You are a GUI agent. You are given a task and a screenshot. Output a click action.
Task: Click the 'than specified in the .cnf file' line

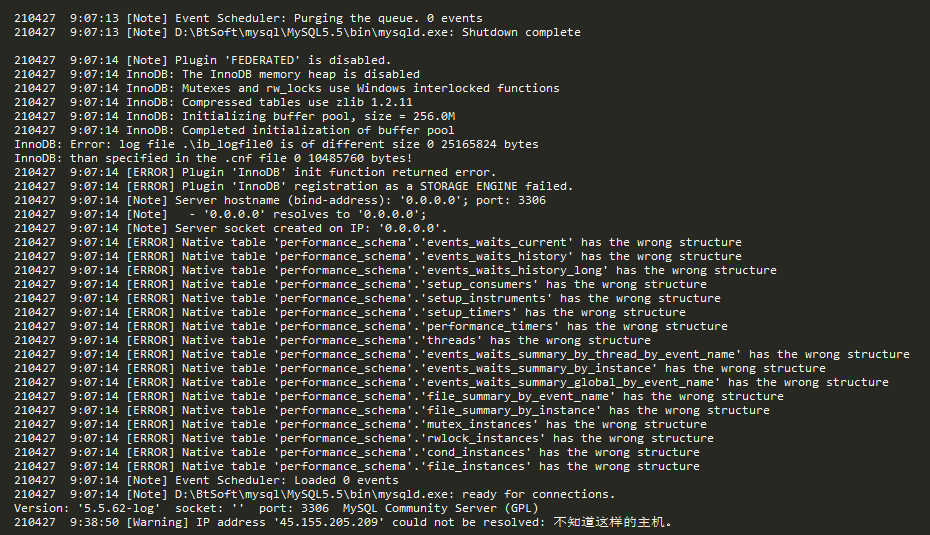(213, 158)
